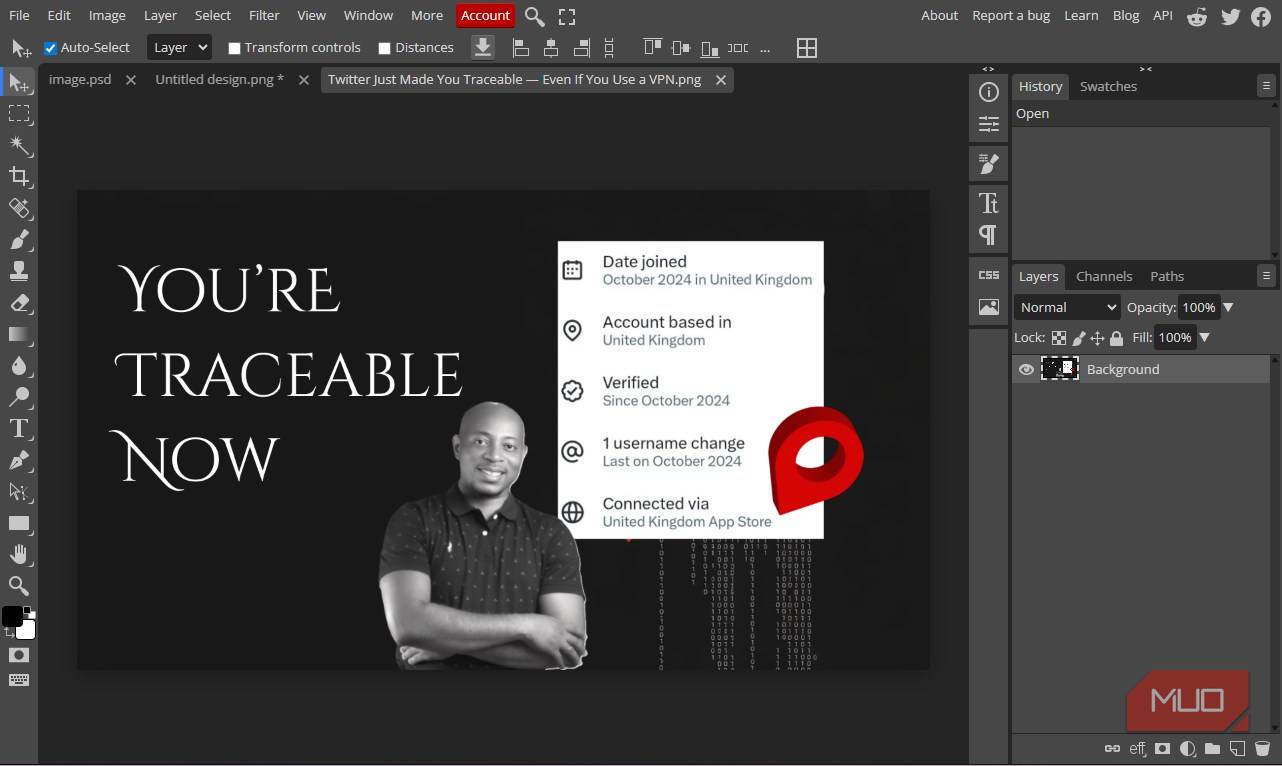1282x766 pixels.
Task: Pick the Eraser tool
Action: click(x=19, y=303)
